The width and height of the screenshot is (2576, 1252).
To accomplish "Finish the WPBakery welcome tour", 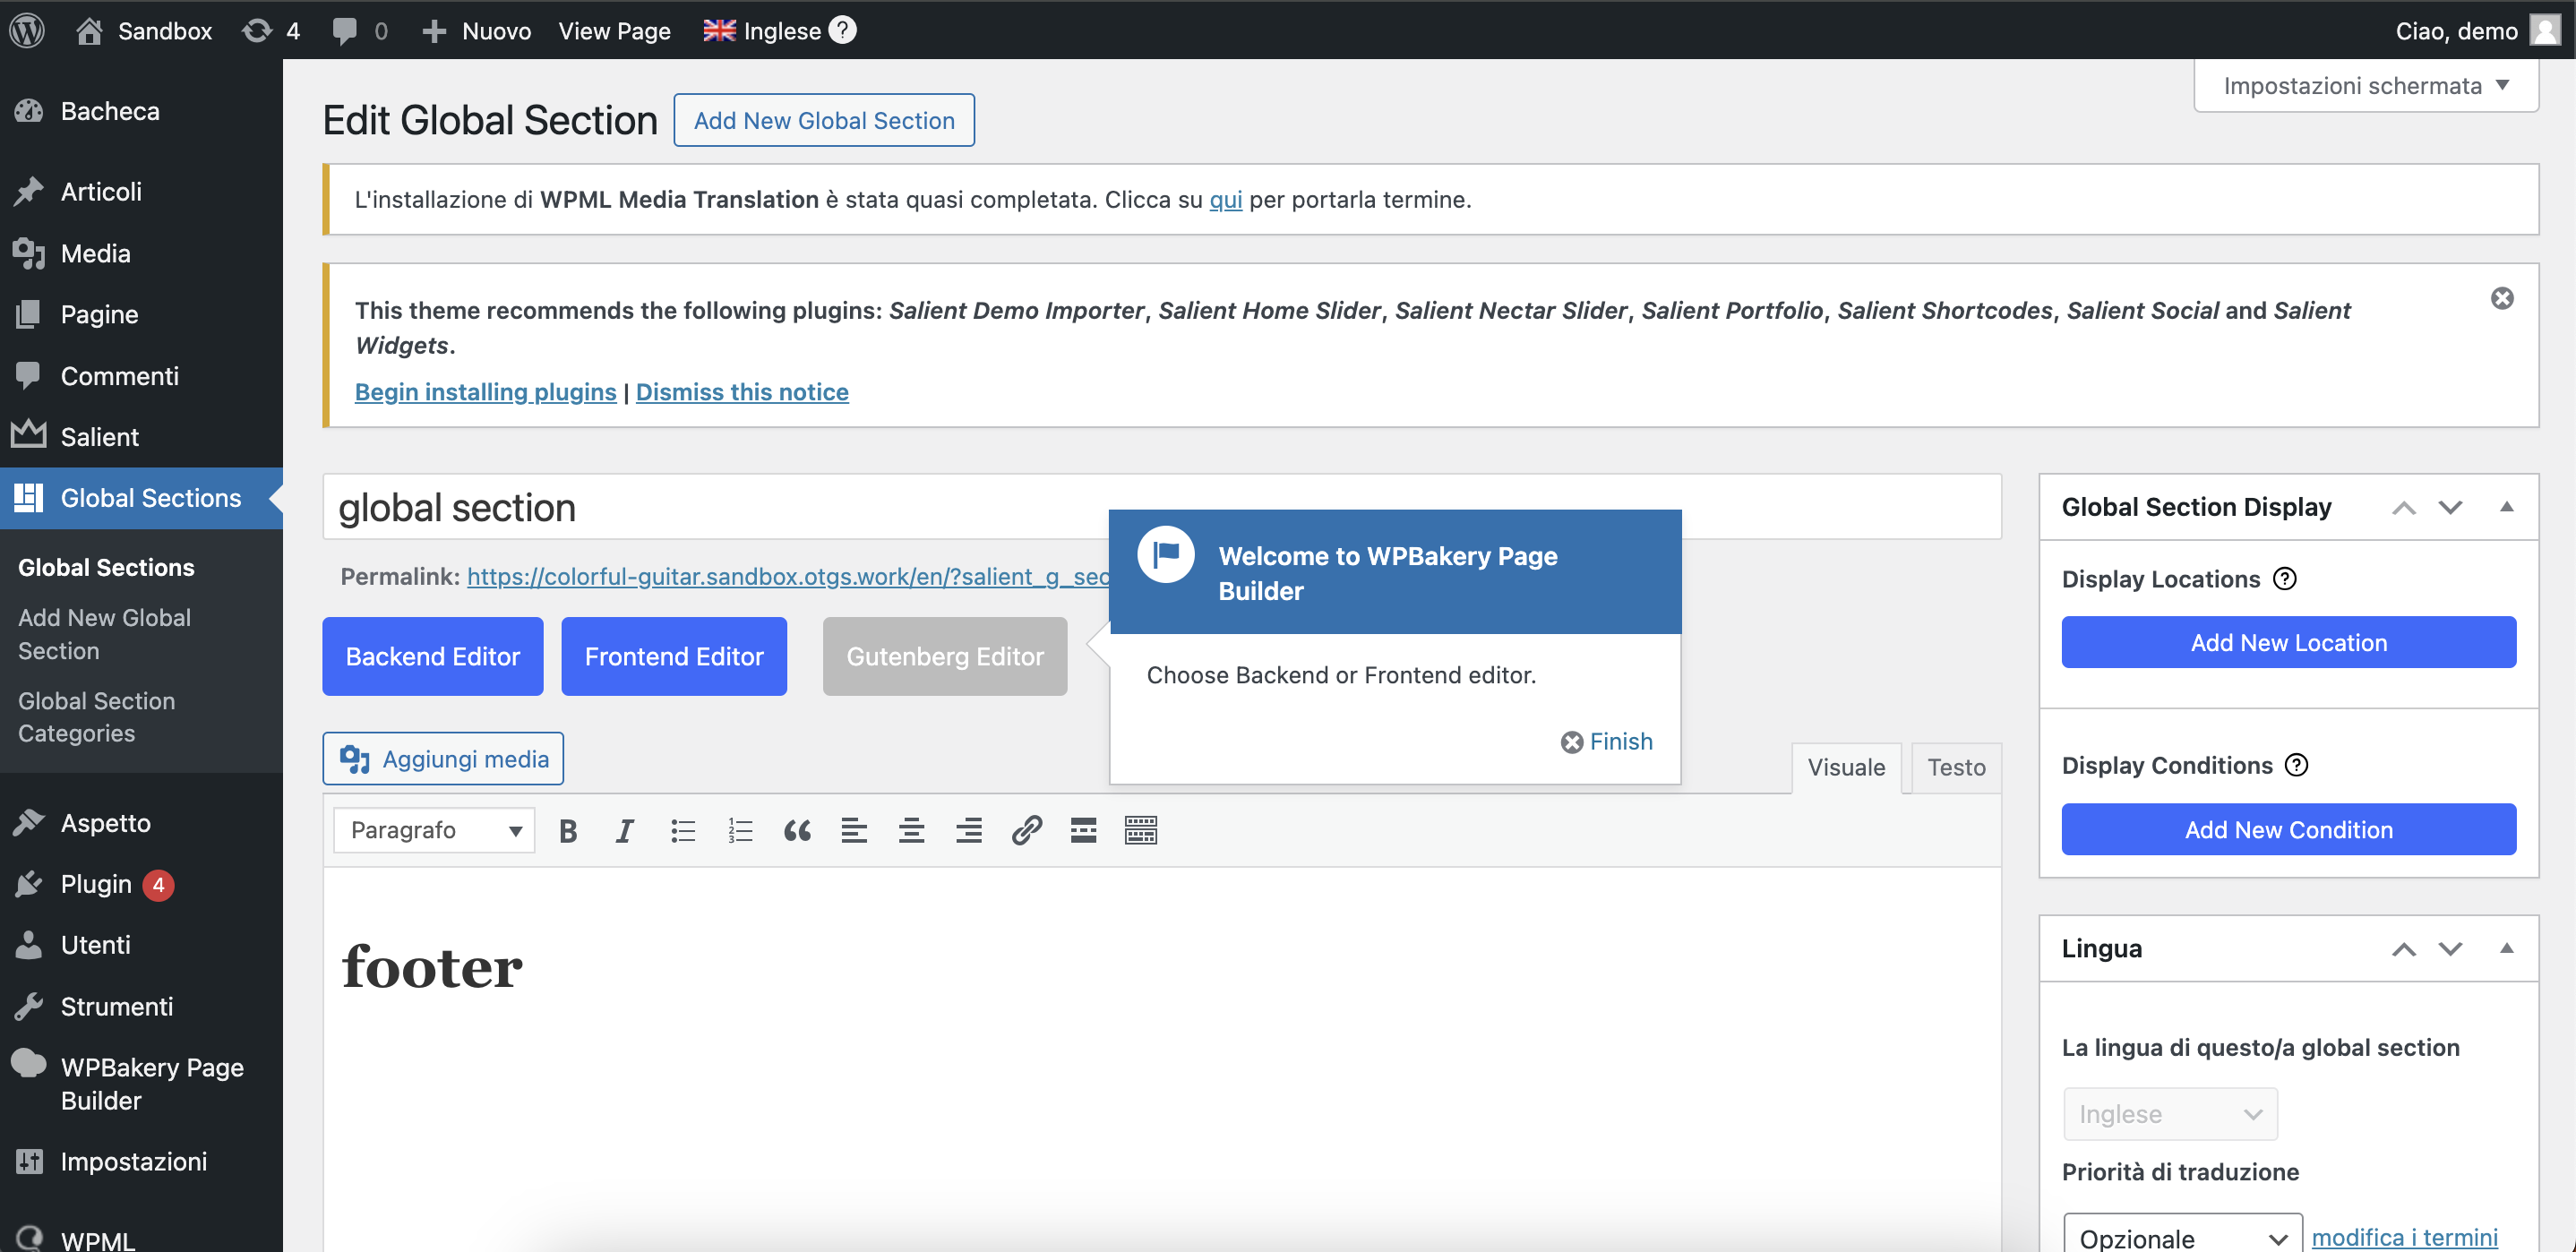I will pos(1607,741).
